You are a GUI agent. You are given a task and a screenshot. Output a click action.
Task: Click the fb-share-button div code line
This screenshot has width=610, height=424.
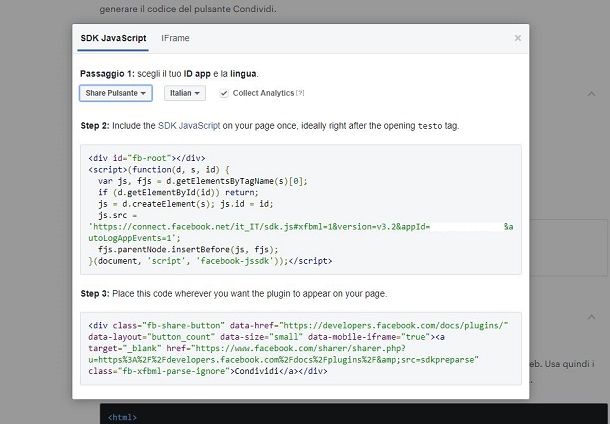[x=298, y=326]
